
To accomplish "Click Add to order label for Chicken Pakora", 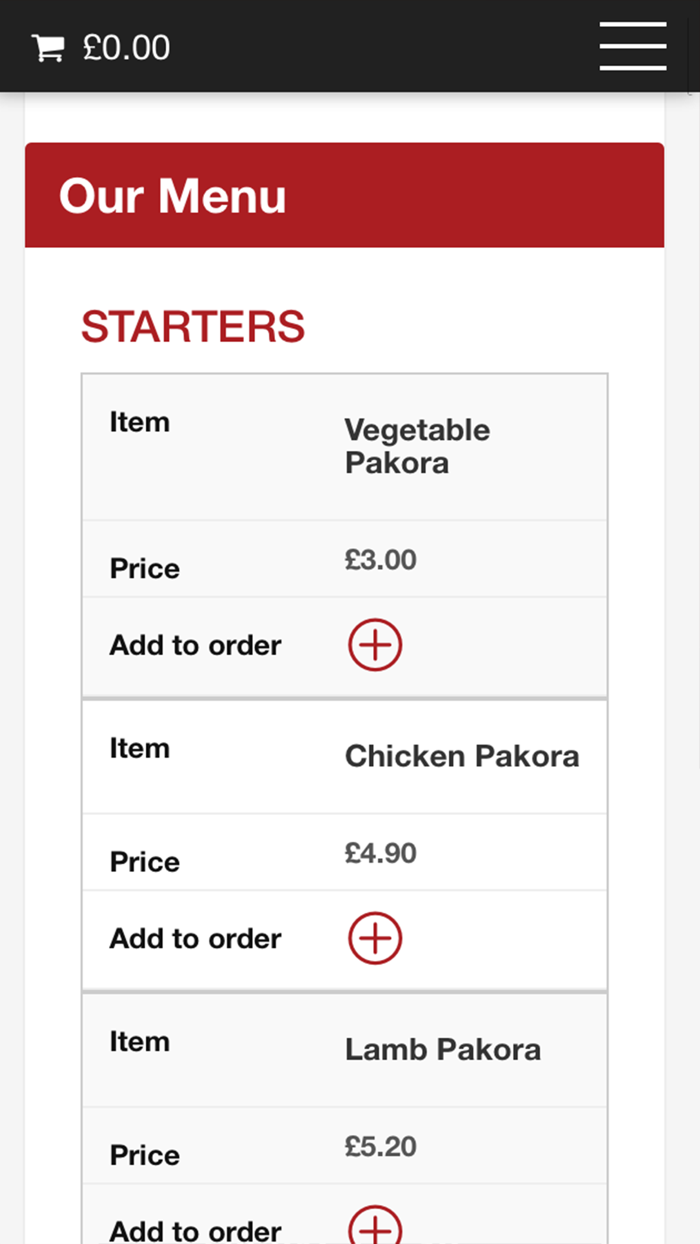I will [195, 939].
